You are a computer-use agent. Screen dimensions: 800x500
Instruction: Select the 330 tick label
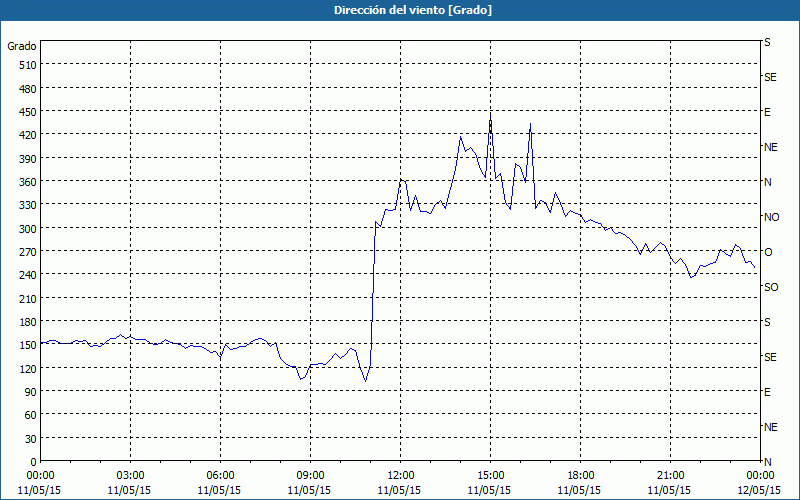pos(28,205)
